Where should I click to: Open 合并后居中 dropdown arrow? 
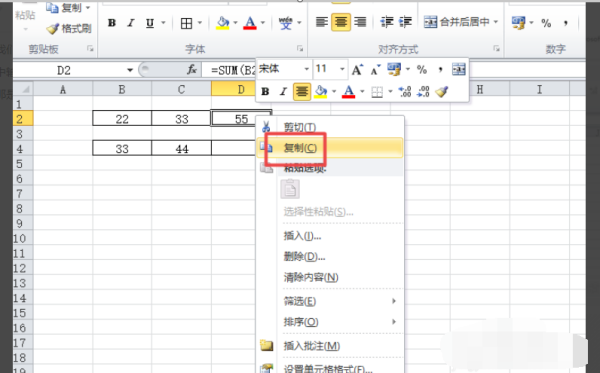click(x=496, y=22)
